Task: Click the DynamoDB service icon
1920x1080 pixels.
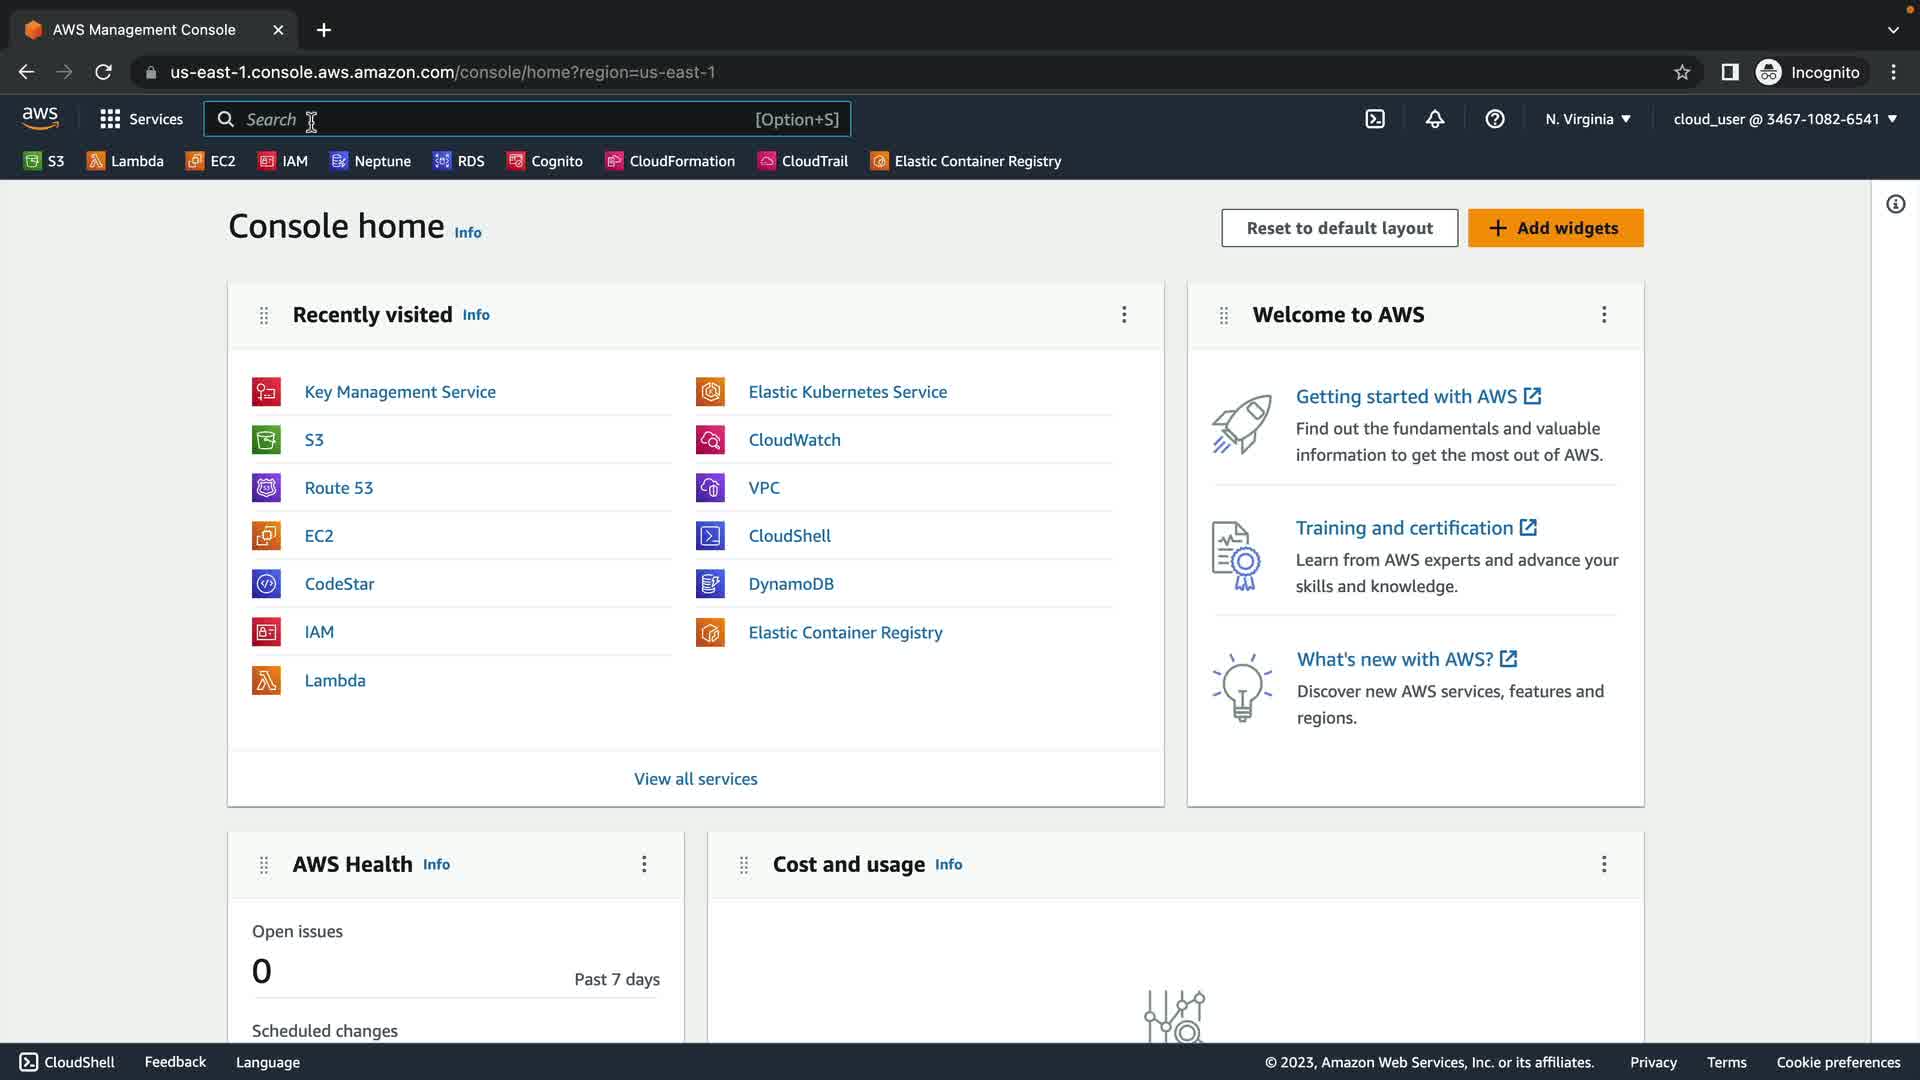Action: (x=710, y=584)
